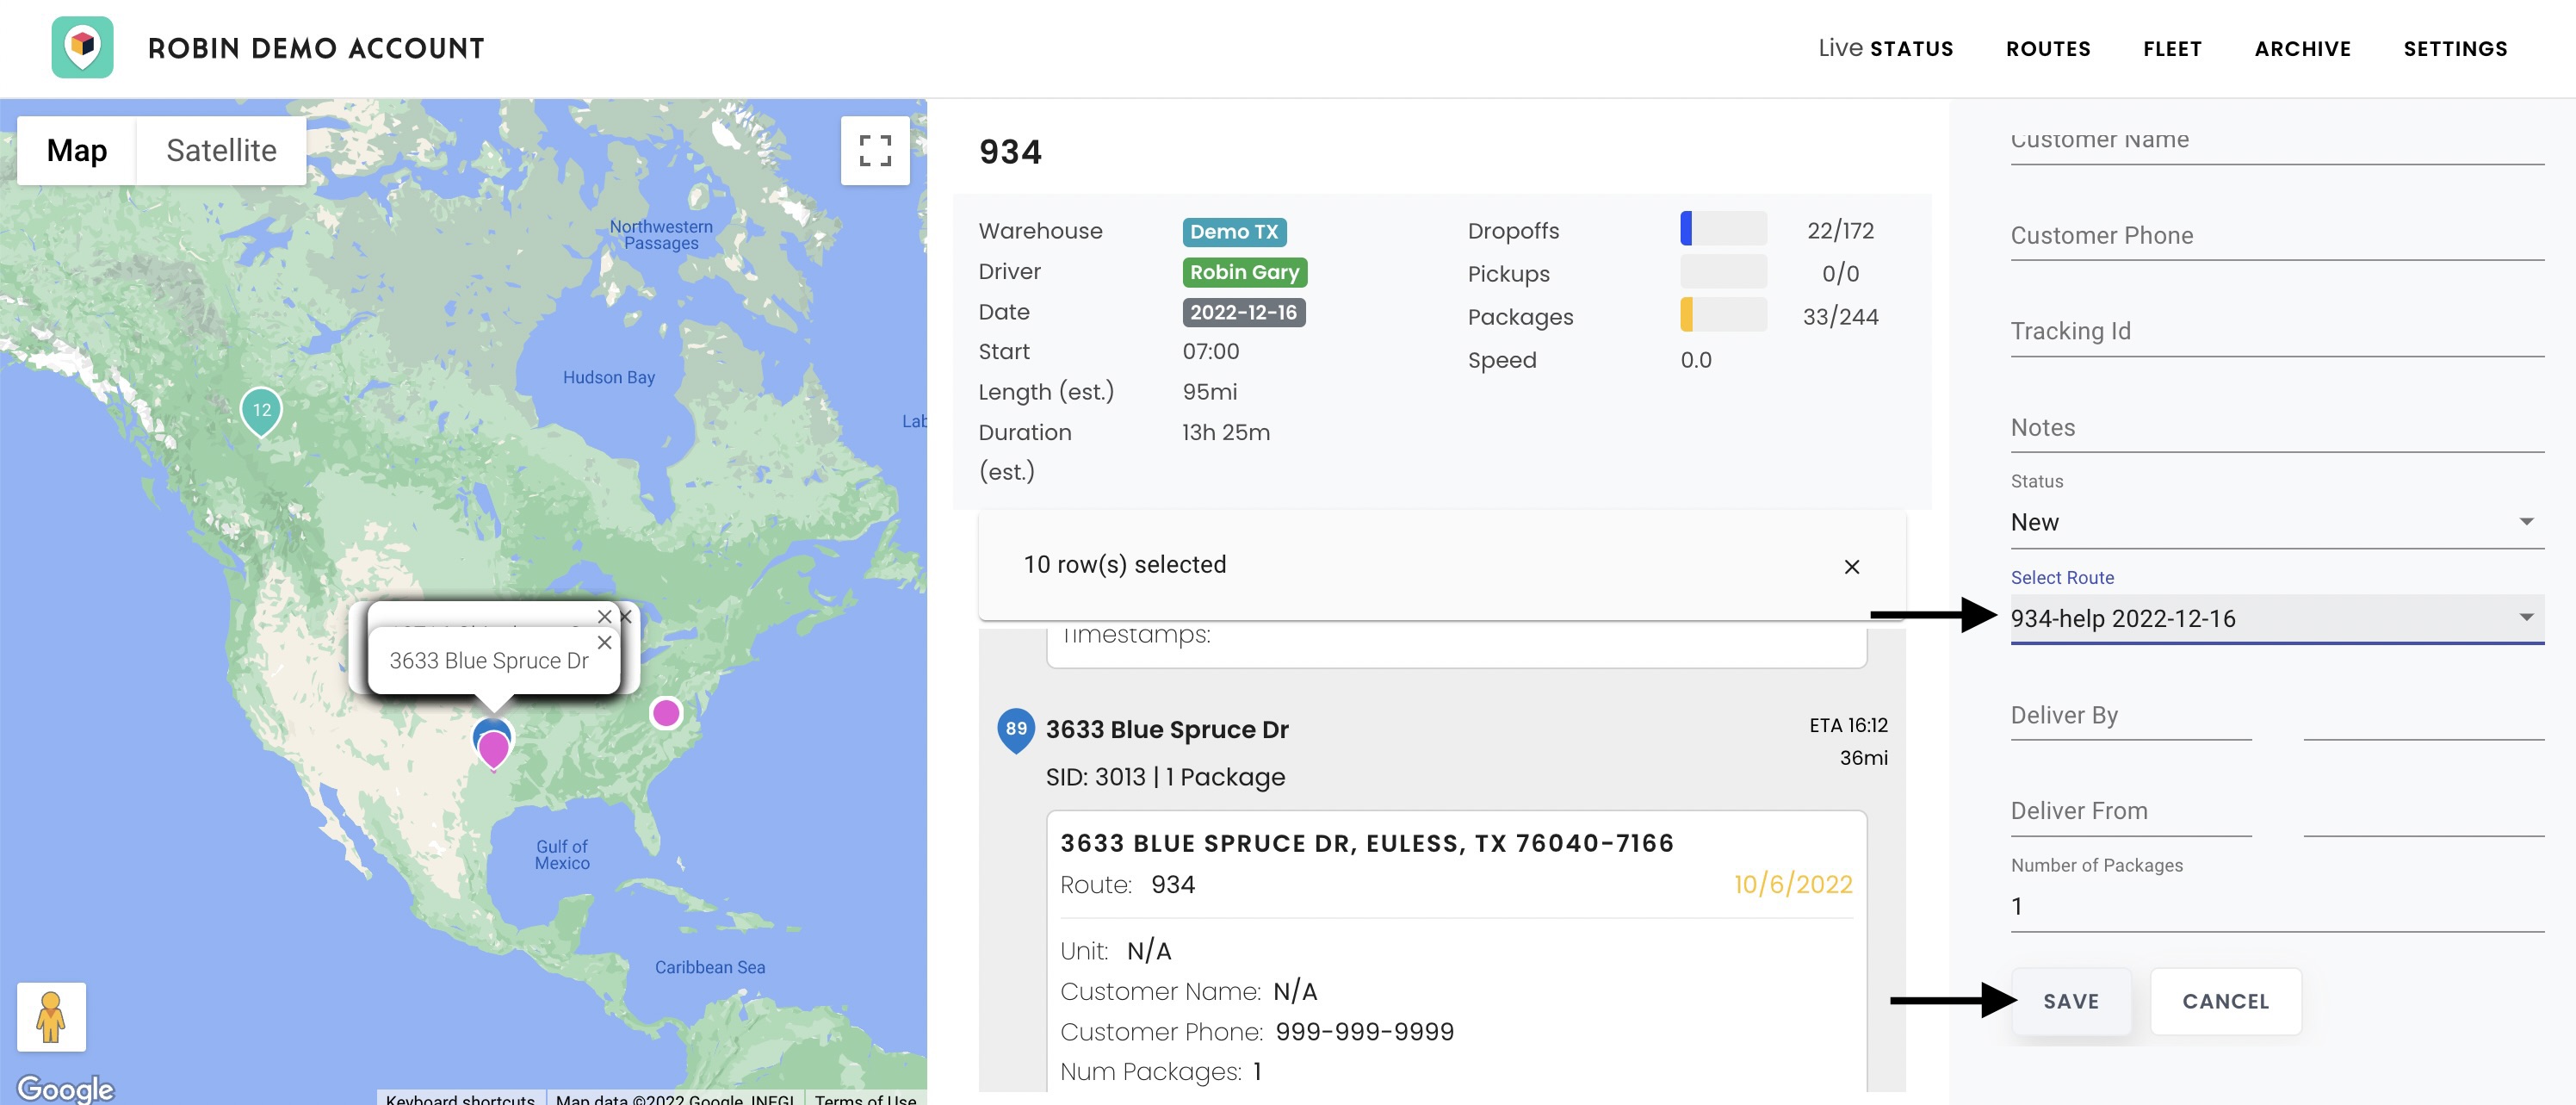
Task: Open Street View pegman
Action: point(51,1017)
